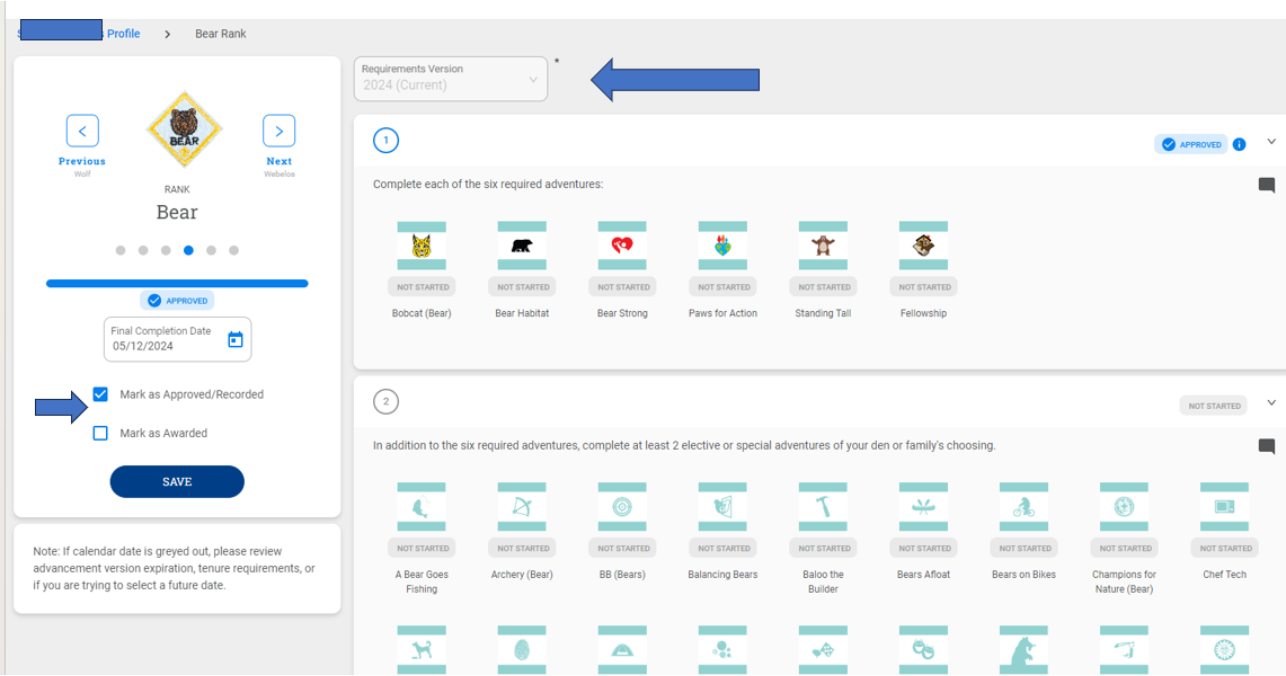Open the Bear Habitat adventure icon
Screen dimensions: 1286x676
tap(522, 246)
